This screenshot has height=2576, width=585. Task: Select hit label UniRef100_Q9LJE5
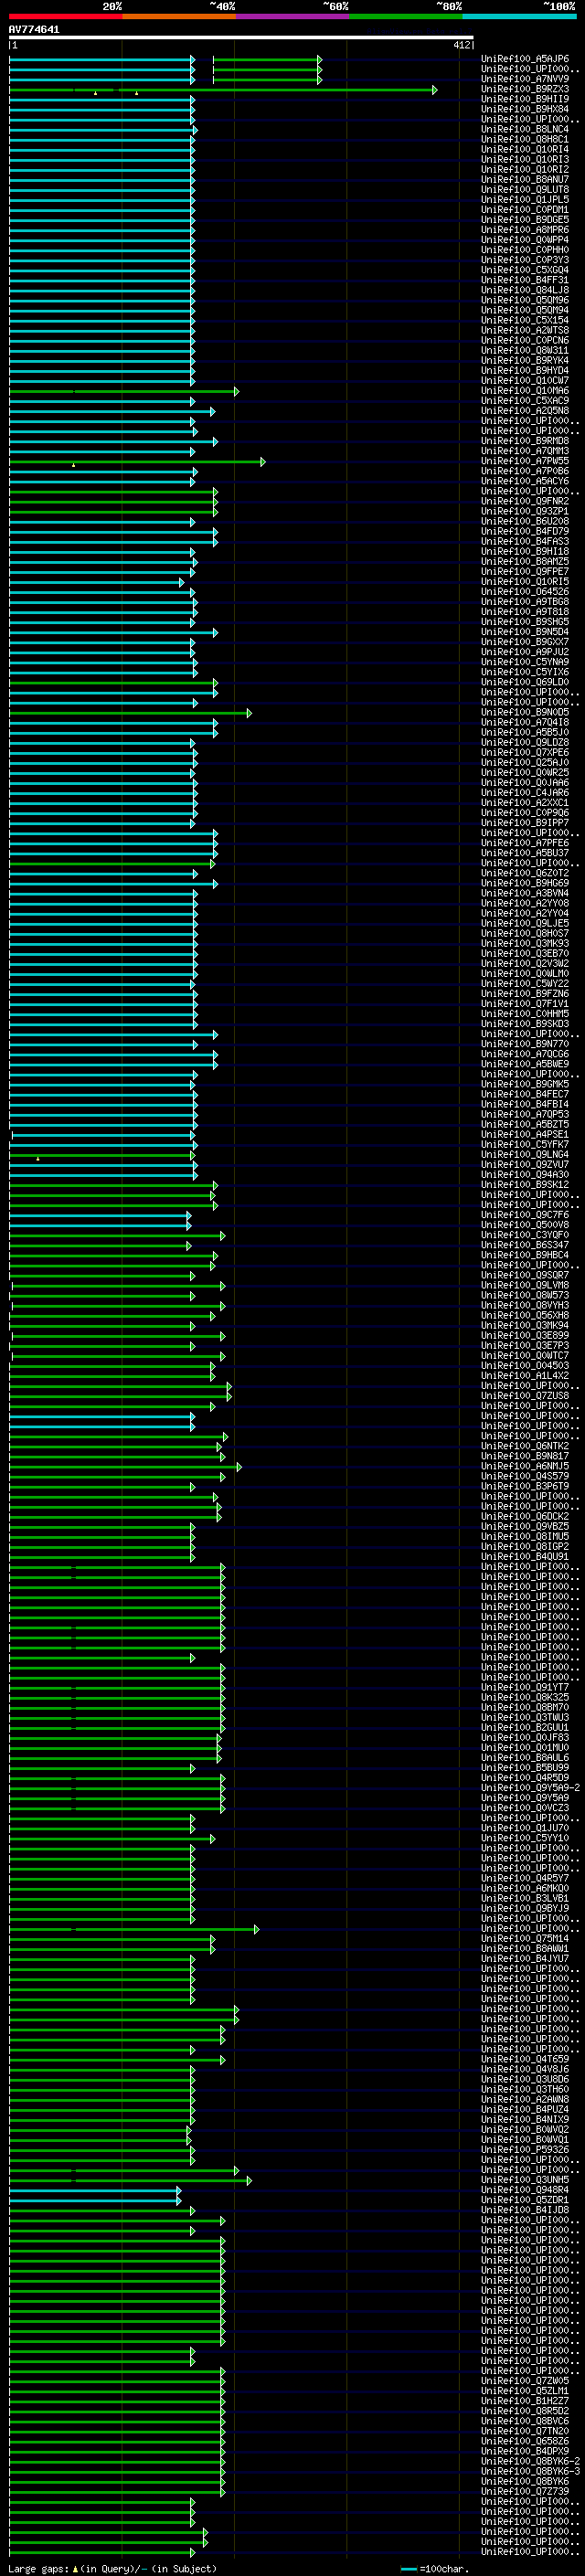(525, 923)
